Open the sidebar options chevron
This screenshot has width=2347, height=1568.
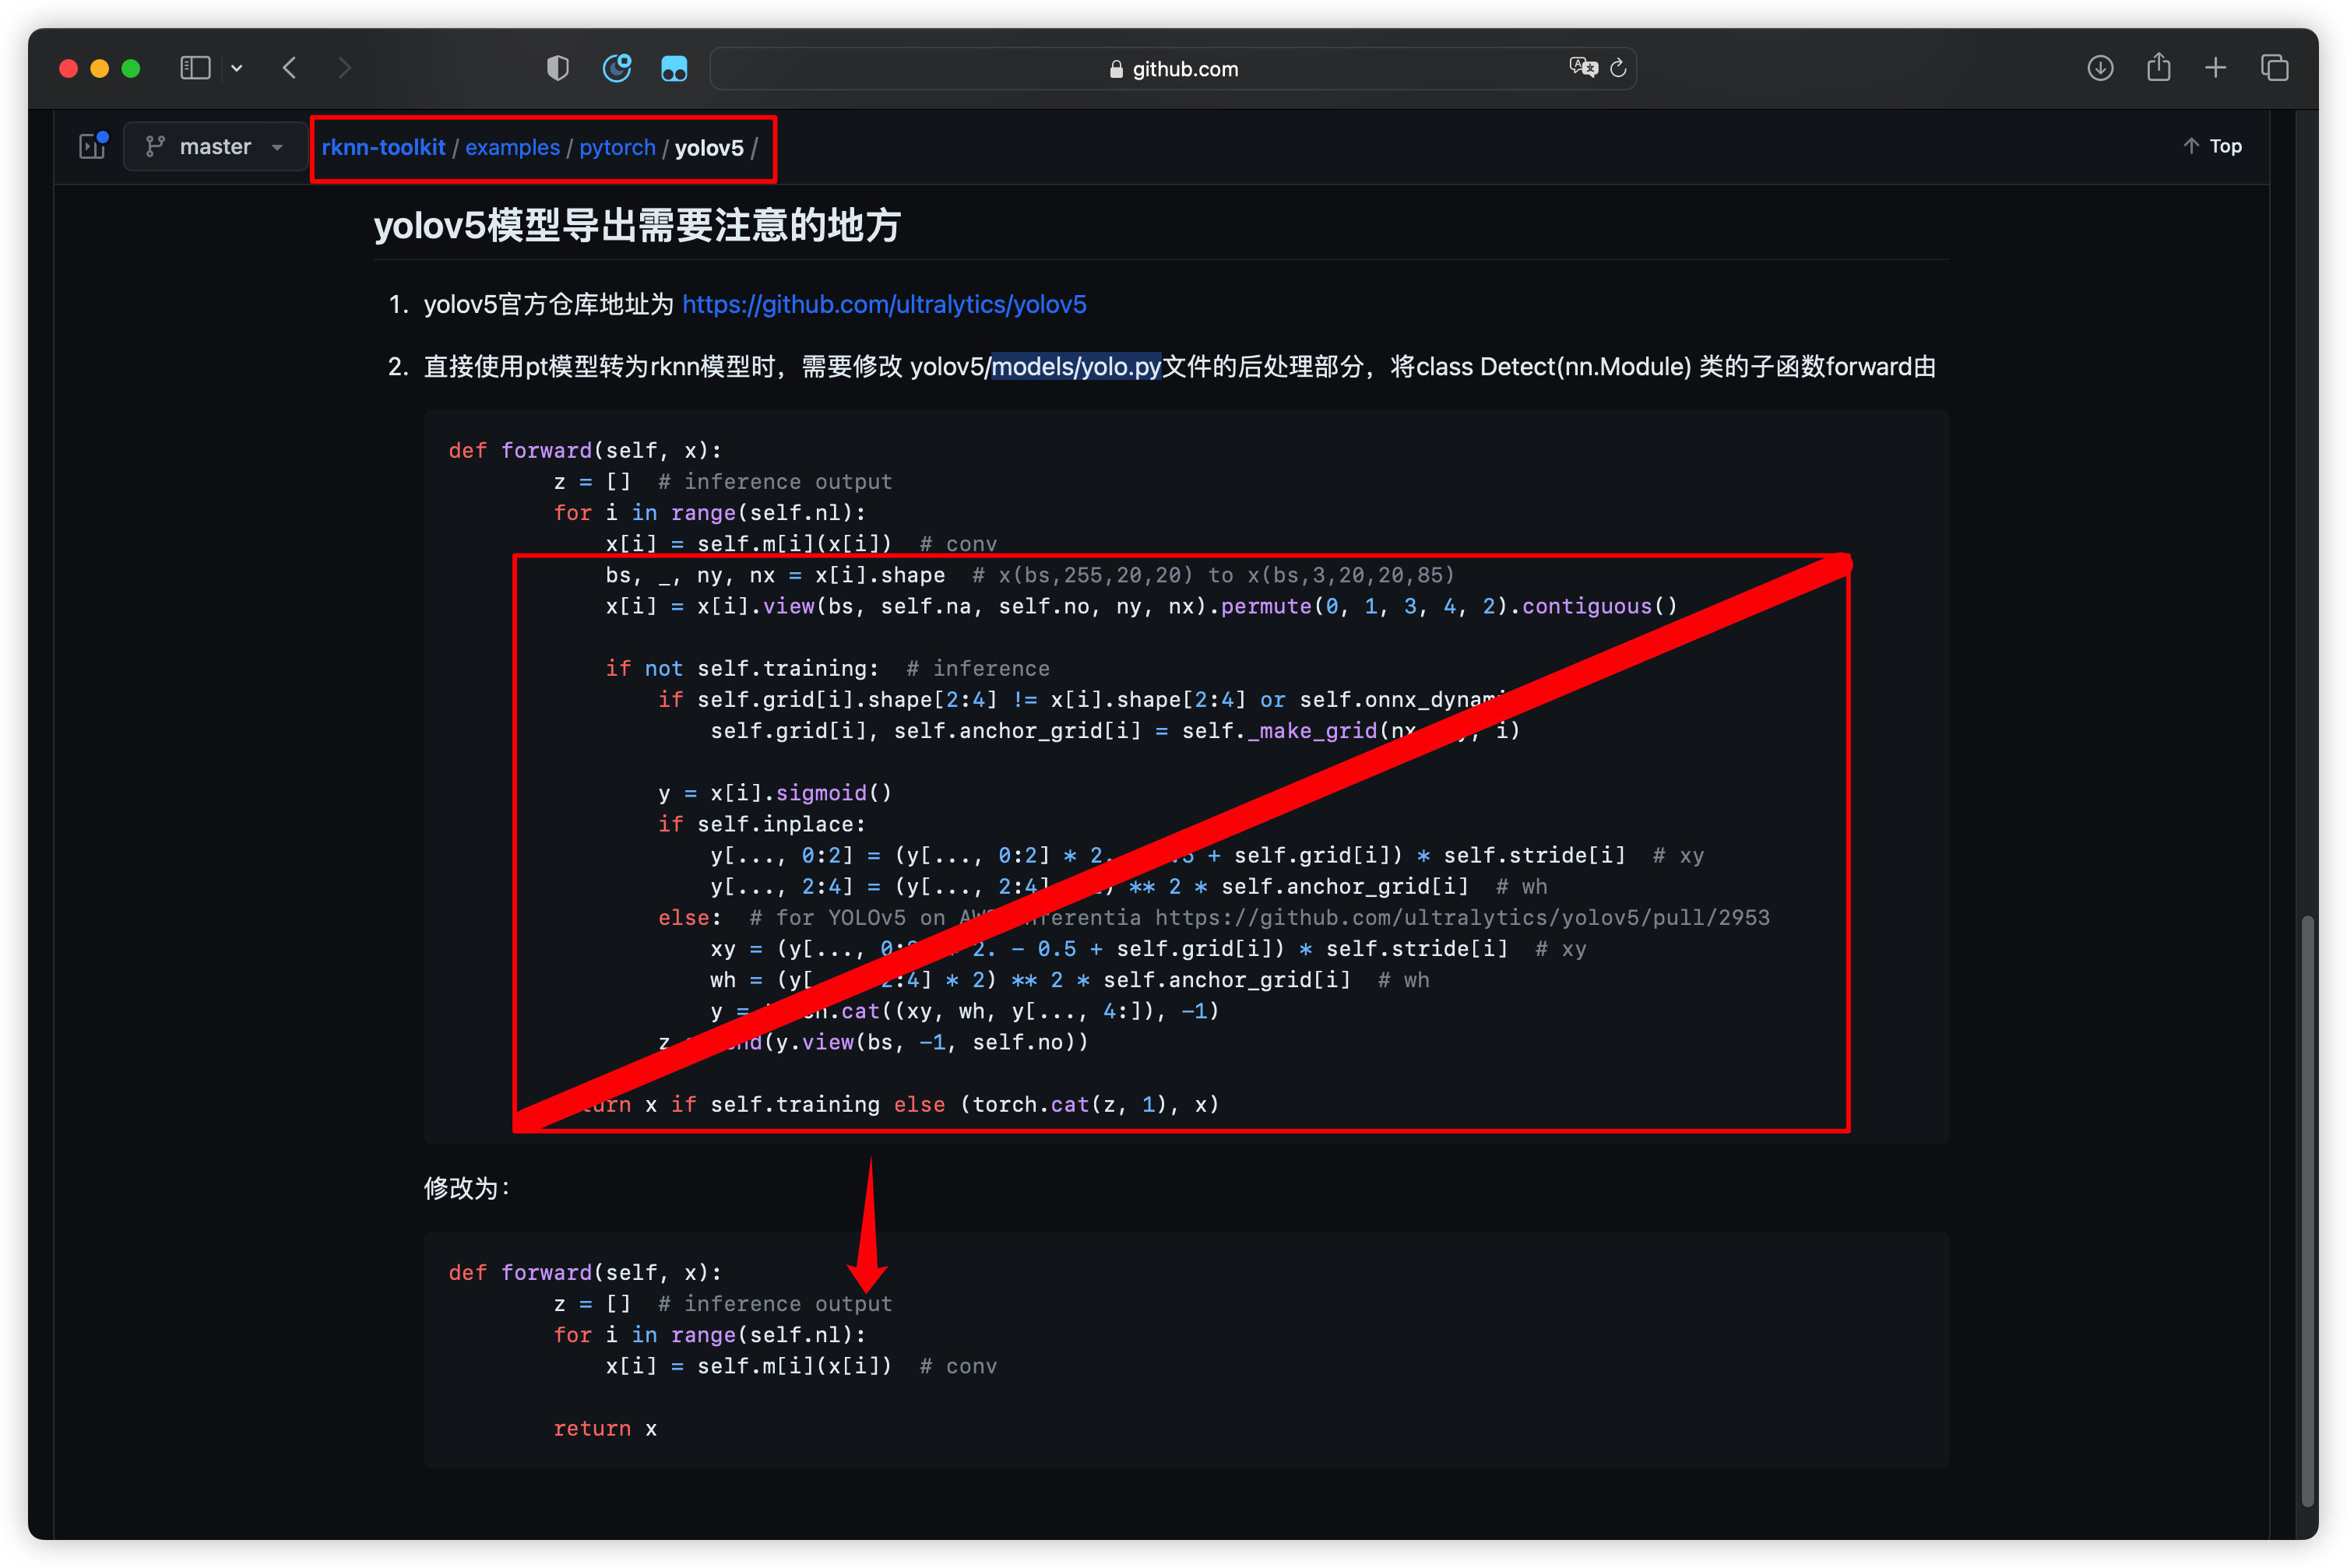pos(237,68)
